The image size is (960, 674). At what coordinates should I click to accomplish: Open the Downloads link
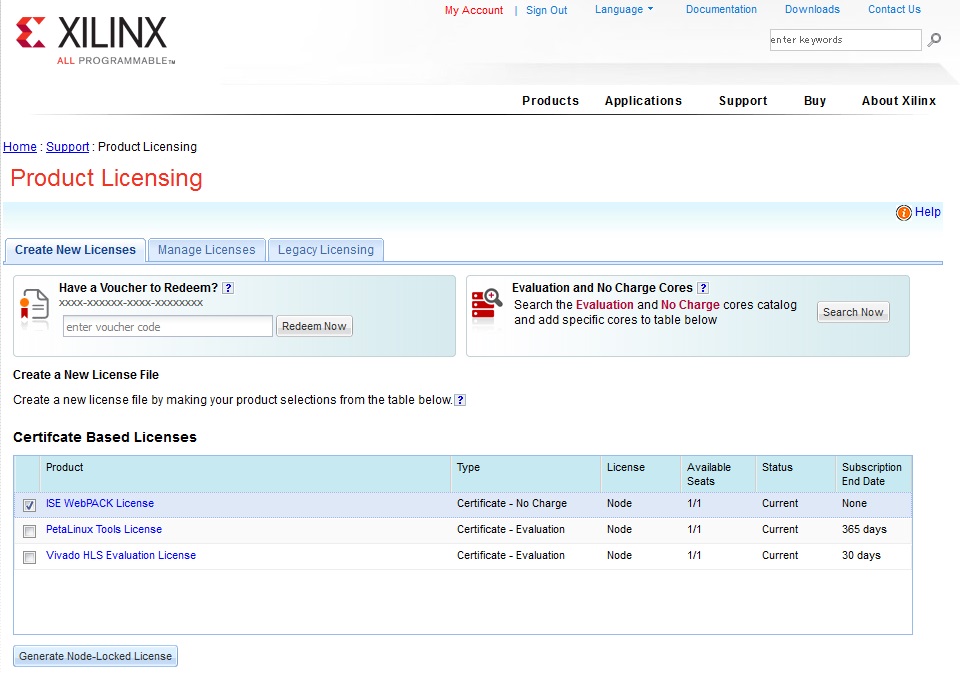pos(812,9)
